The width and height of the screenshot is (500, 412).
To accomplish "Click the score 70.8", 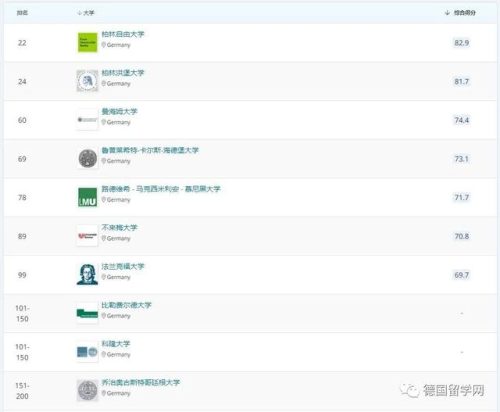I will [462, 236].
